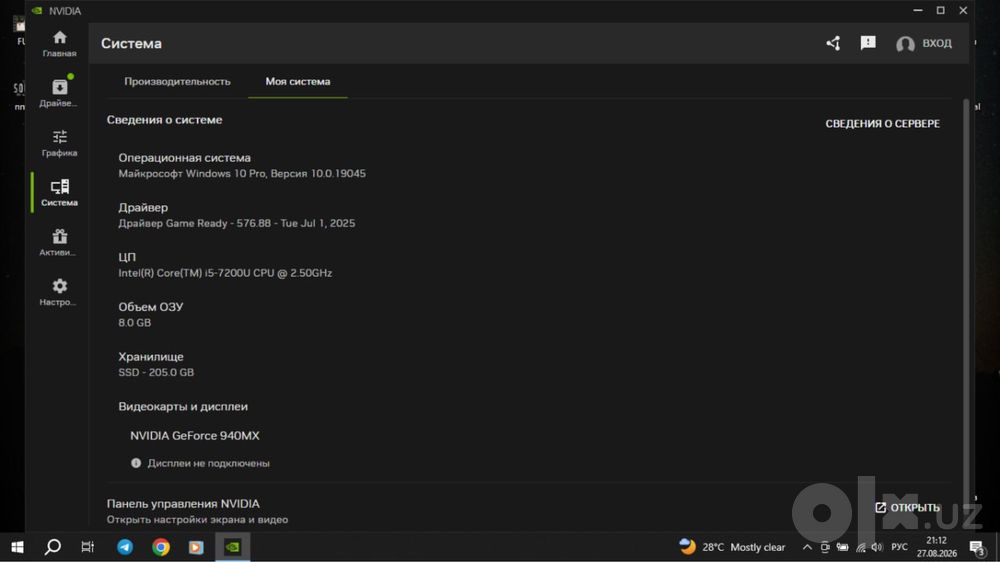Screen dimensions: 1000x562
Task: Click the SSD - 205.0 GB storage value
Action: pos(156,373)
